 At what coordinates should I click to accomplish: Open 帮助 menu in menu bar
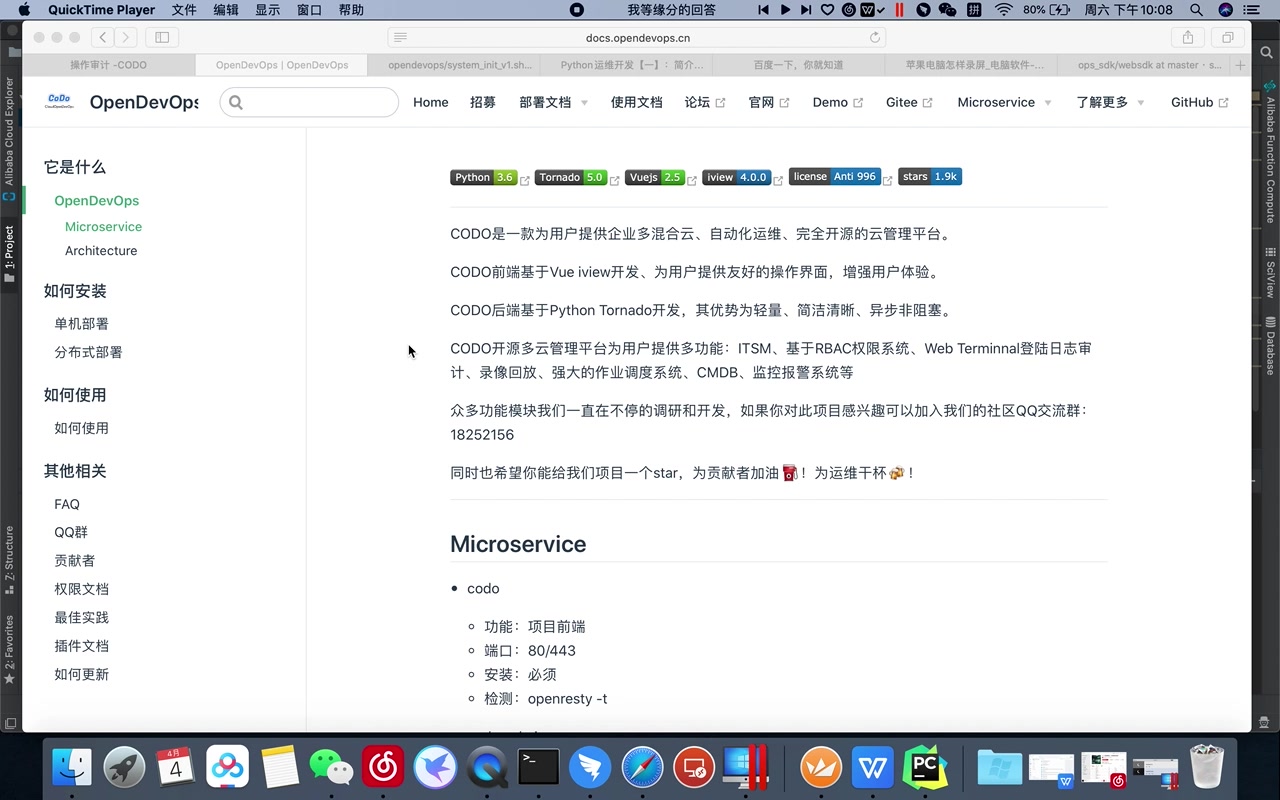tap(351, 10)
